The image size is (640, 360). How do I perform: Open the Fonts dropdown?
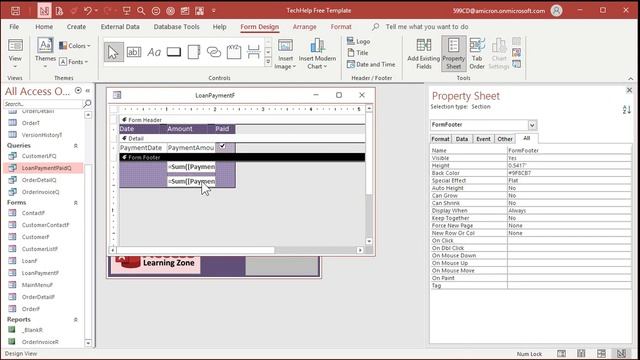pyautogui.click(x=73, y=62)
